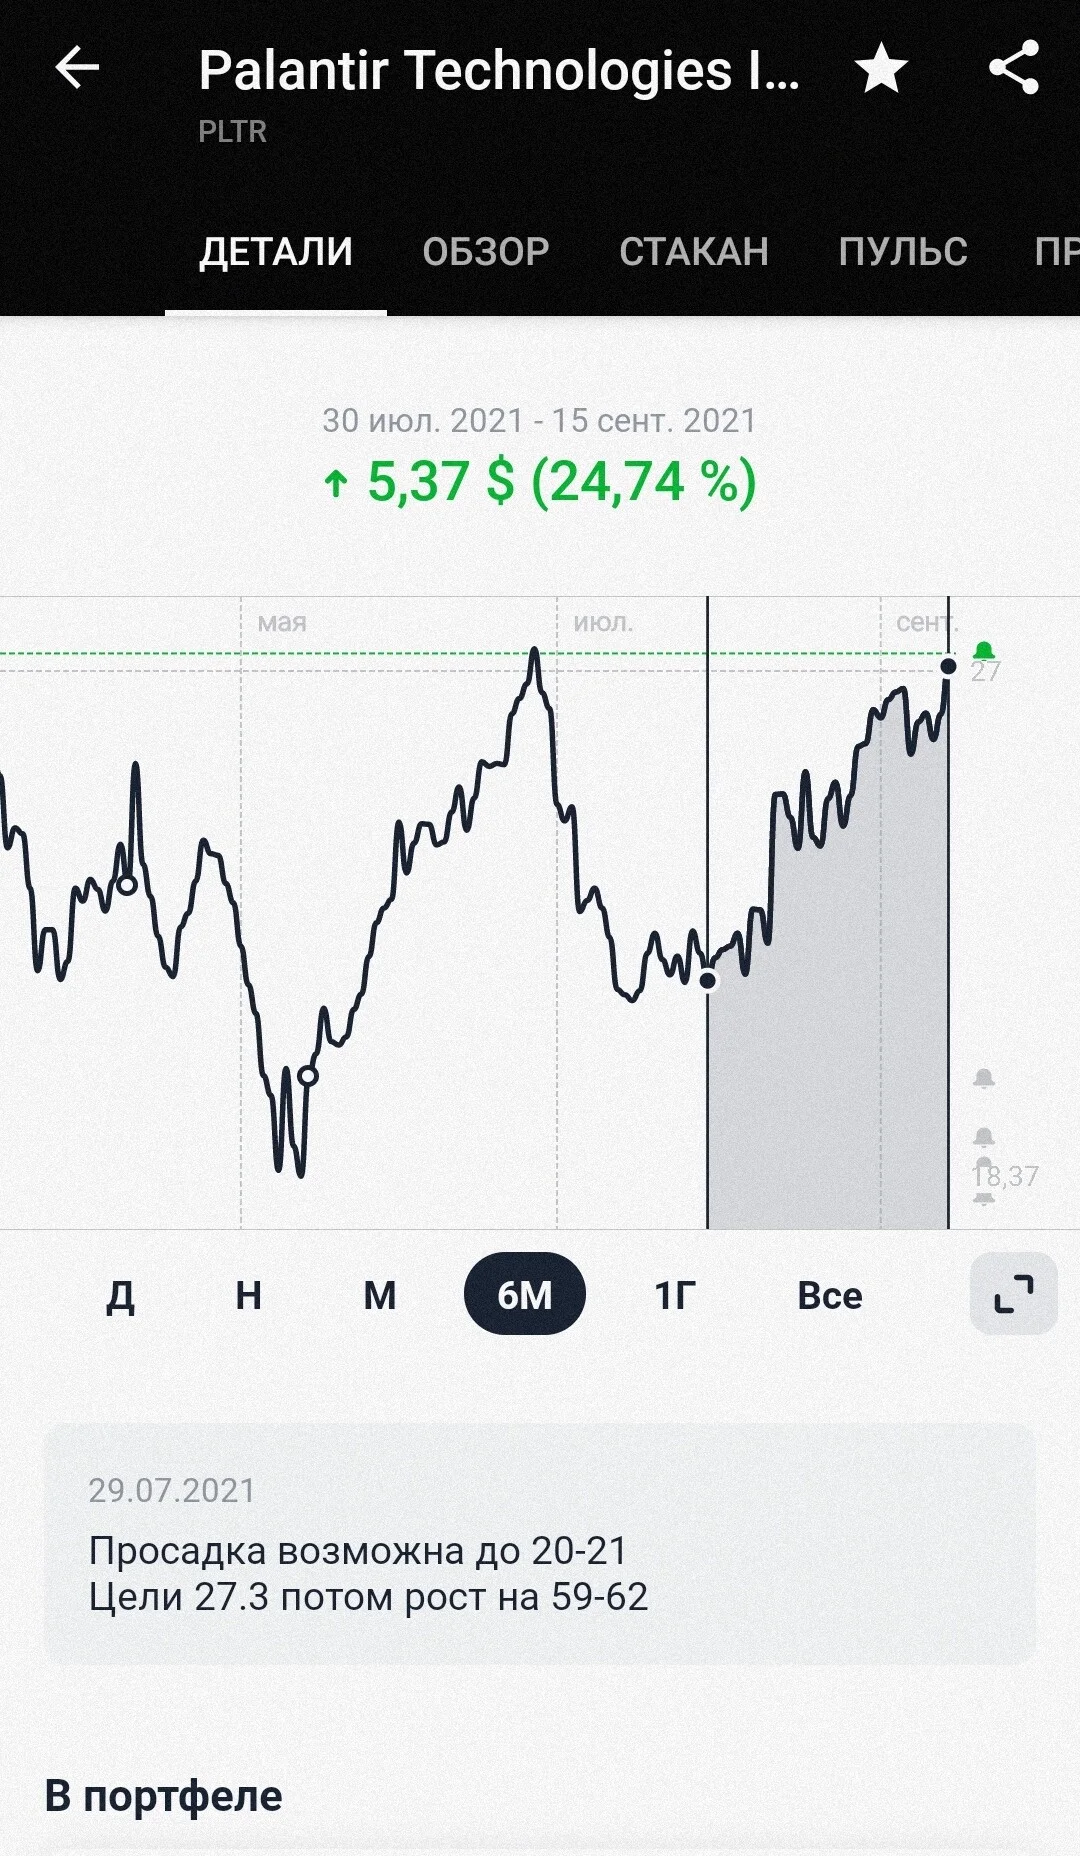Image resolution: width=1080 pixels, height=1856 pixels.
Task: Expand chart to fullscreen
Action: [x=1013, y=1293]
